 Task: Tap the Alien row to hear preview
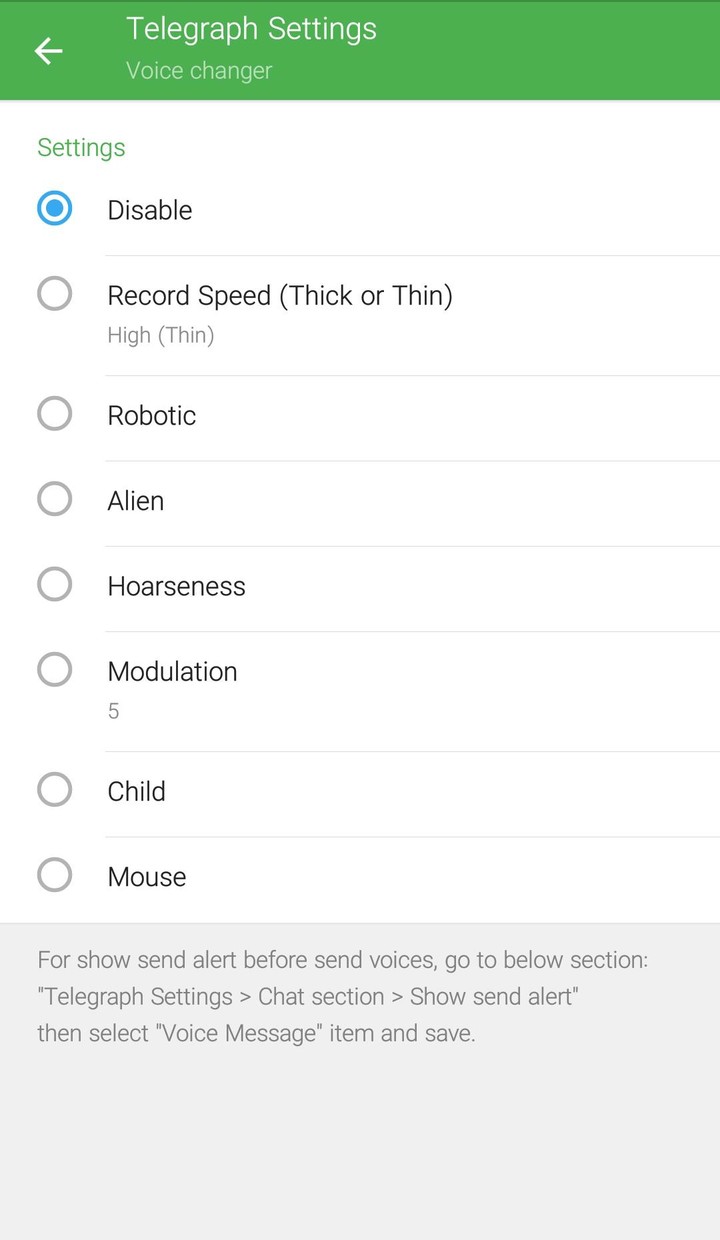(x=135, y=500)
